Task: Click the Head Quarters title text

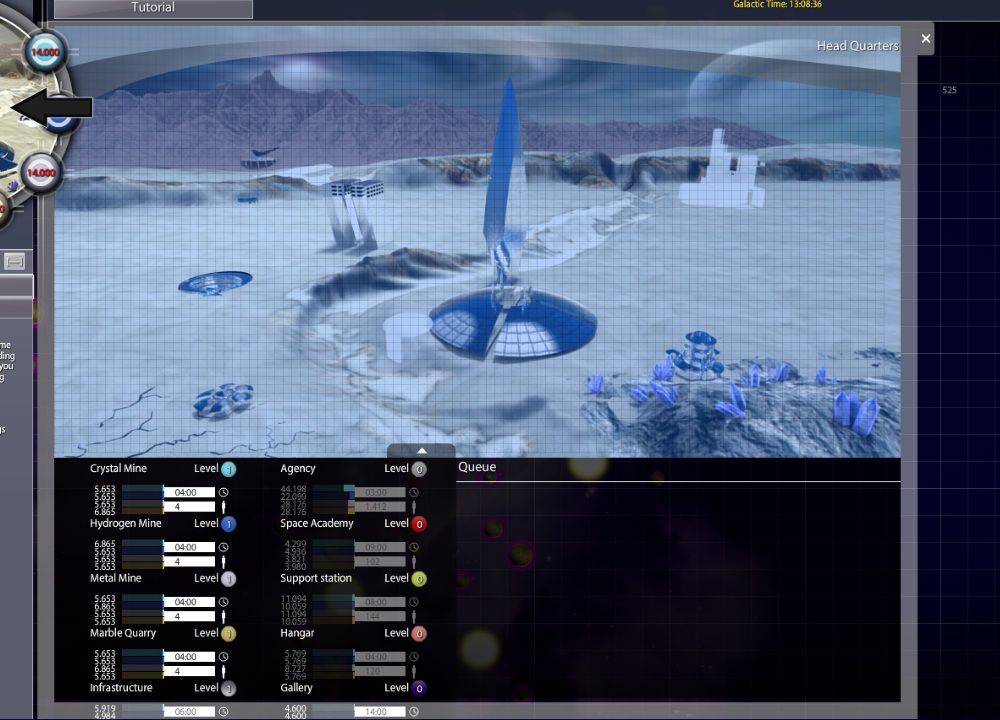Action: pos(858,46)
